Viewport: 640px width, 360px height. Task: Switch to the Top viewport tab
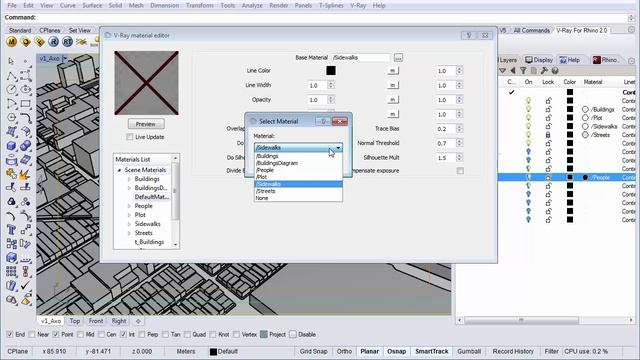[75, 321]
